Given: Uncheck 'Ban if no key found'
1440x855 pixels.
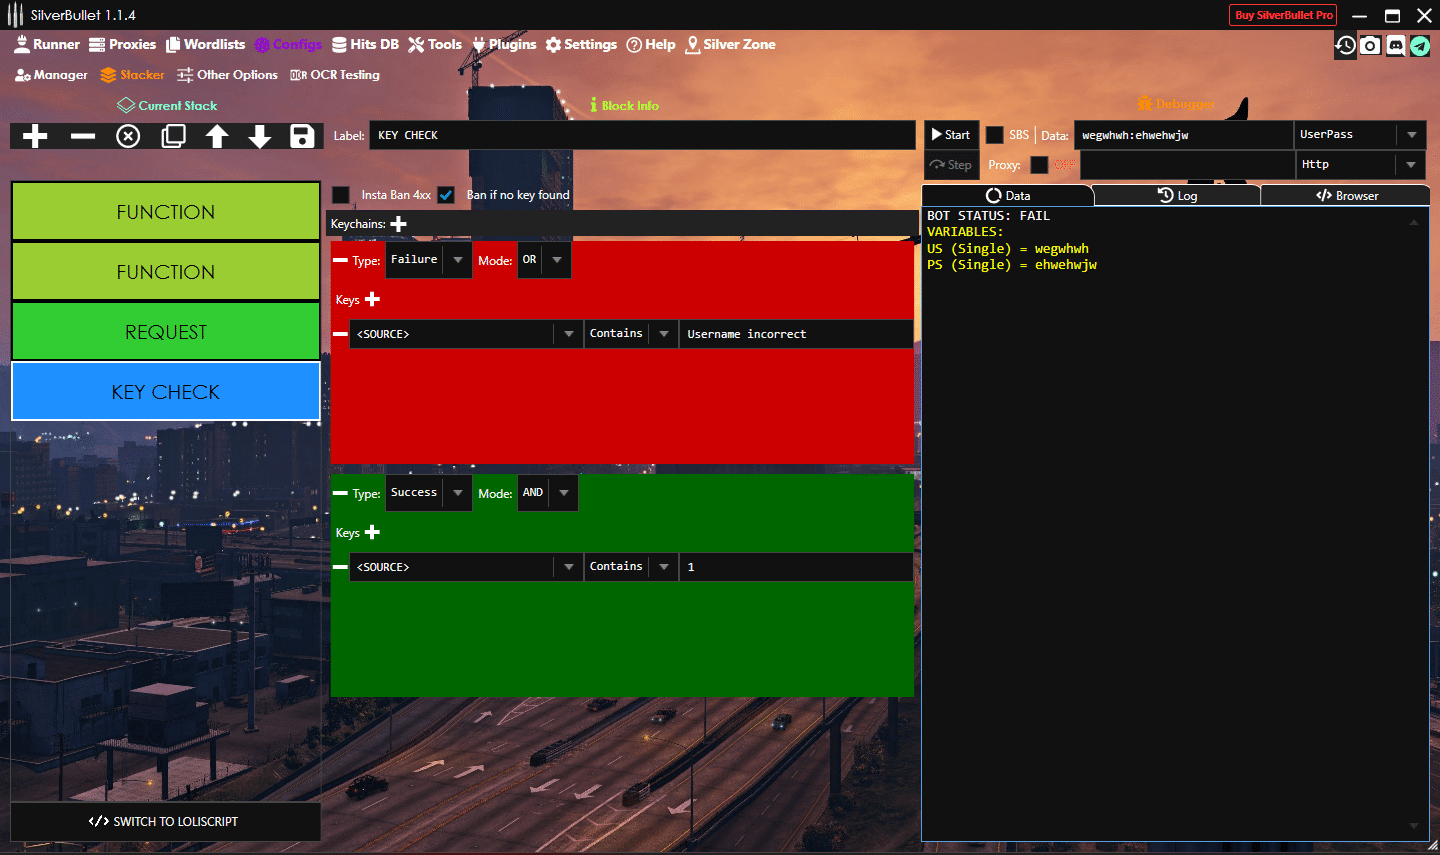Looking at the screenshot, I should point(446,195).
